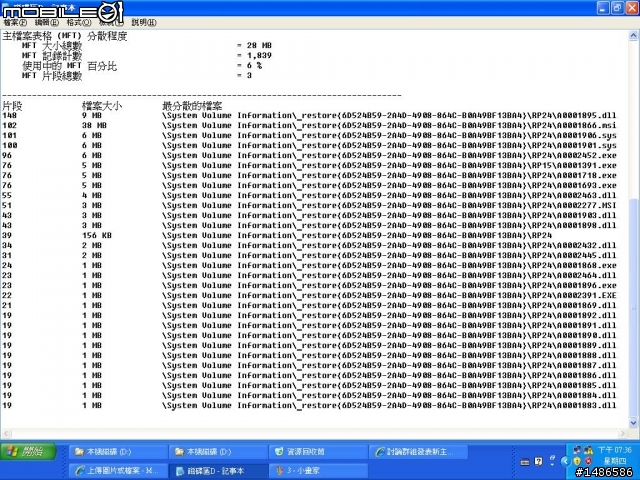The width and height of the screenshot is (640, 480).
Task: Click the Windows 開始 Start button
Action: 28,451
